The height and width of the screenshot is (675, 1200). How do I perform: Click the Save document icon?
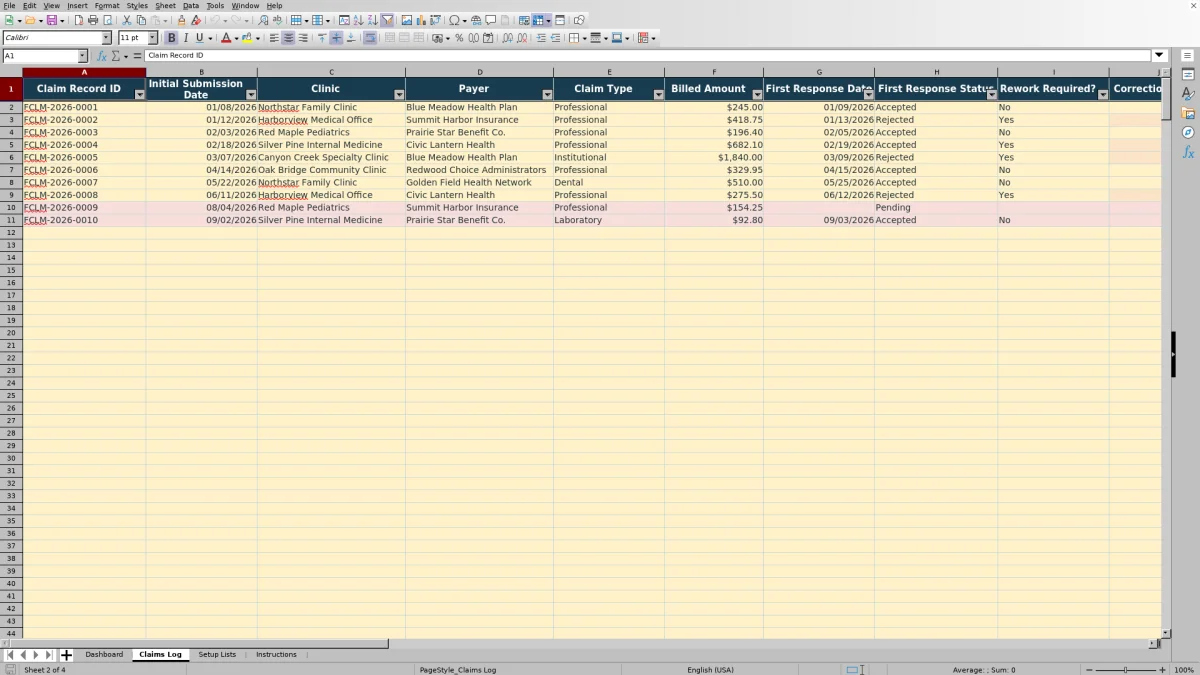[51, 20]
